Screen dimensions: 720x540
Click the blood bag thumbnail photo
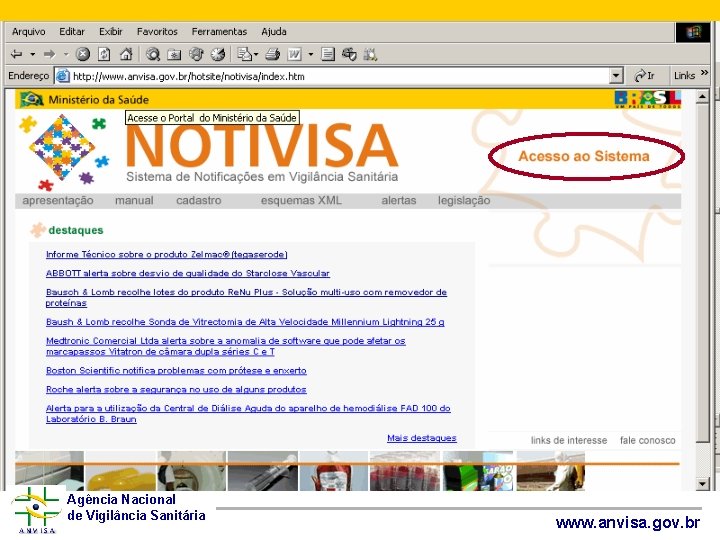pyautogui.click(x=333, y=471)
